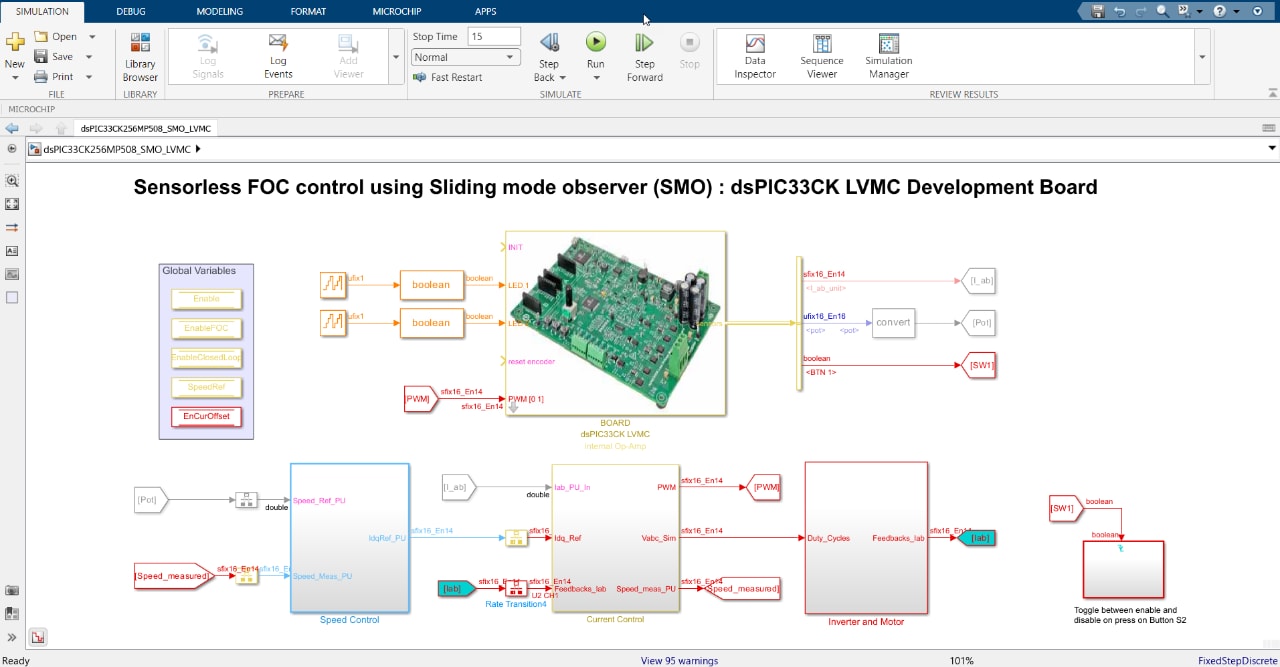Select the Zoom tool in left palette

click(12, 181)
